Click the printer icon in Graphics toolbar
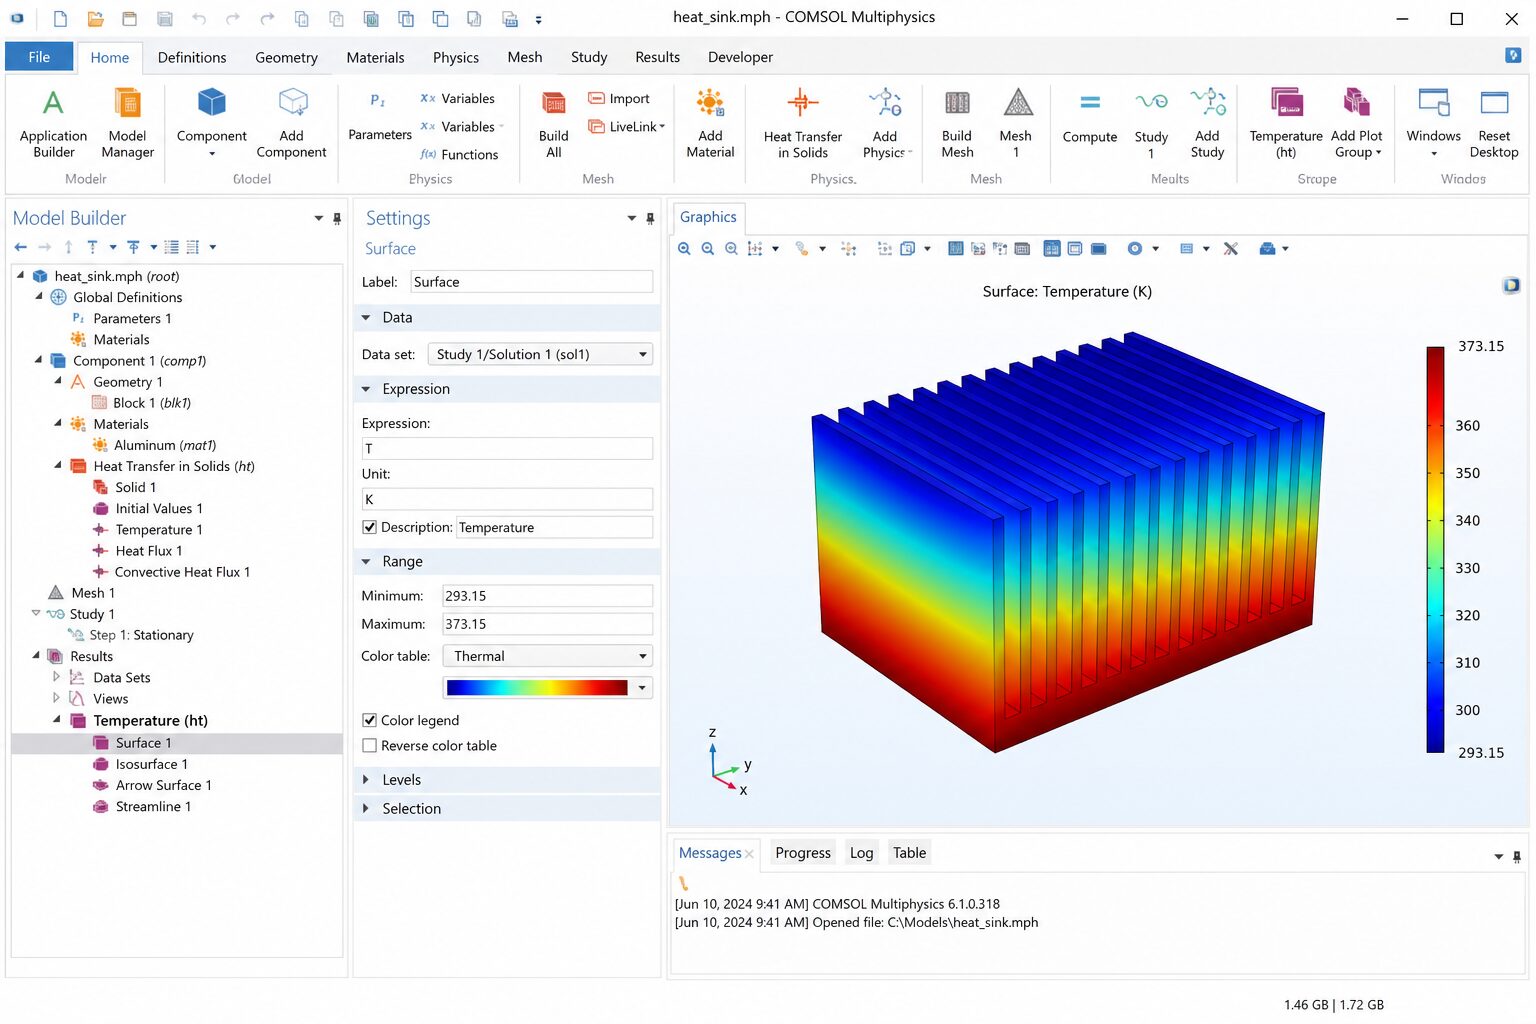The height and width of the screenshot is (1024, 1536). [x=1267, y=249]
